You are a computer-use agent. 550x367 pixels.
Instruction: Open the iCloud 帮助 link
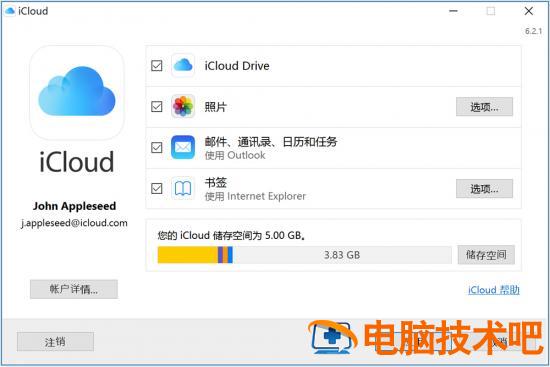point(494,290)
